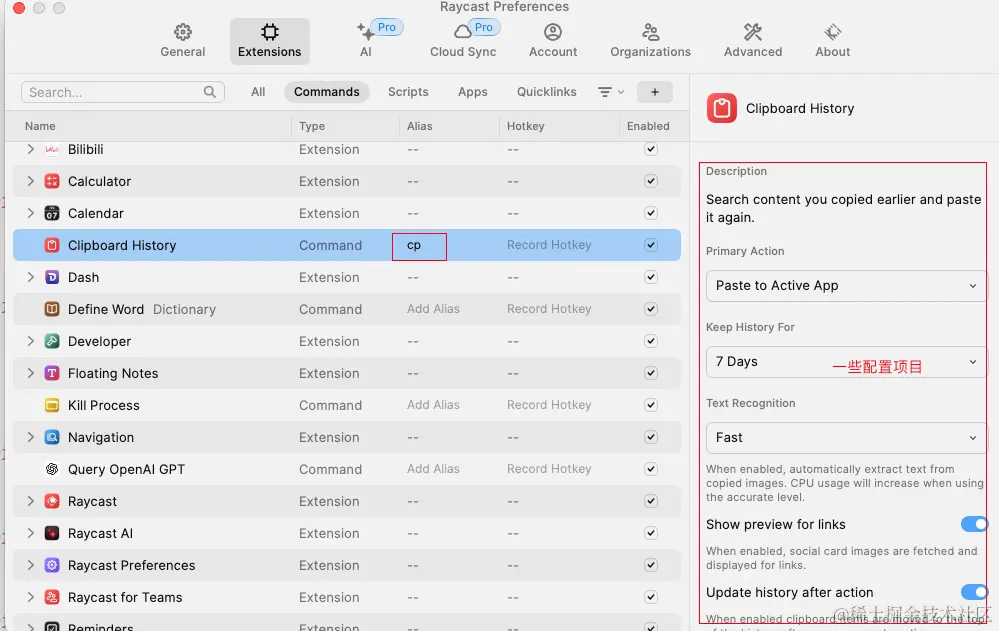Toggle Kill Process enabled checkbox
The height and width of the screenshot is (631, 999).
tap(650, 405)
